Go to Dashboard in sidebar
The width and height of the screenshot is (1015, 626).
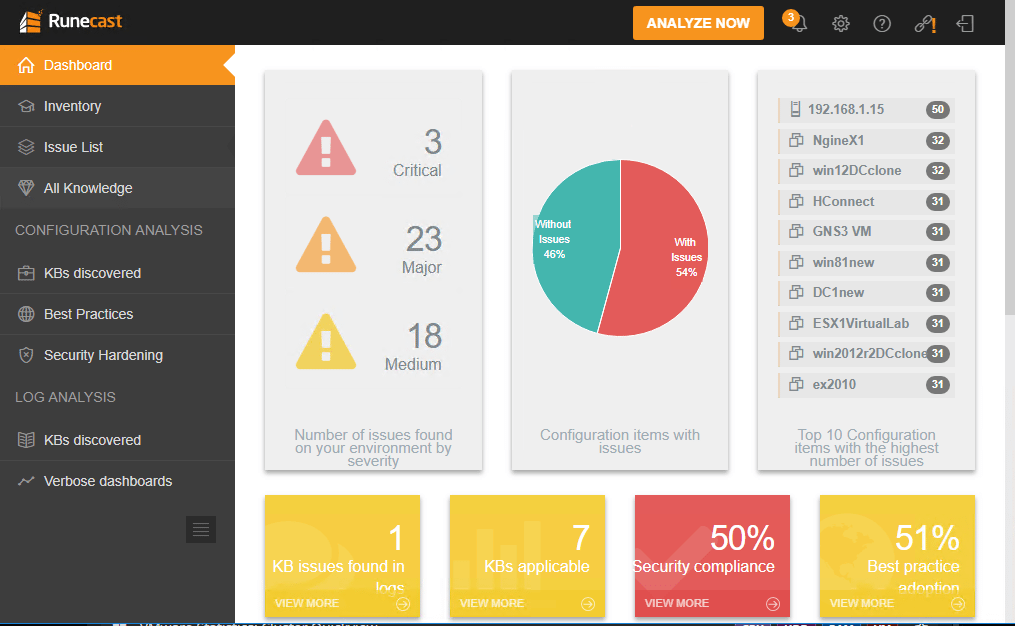click(x=117, y=65)
